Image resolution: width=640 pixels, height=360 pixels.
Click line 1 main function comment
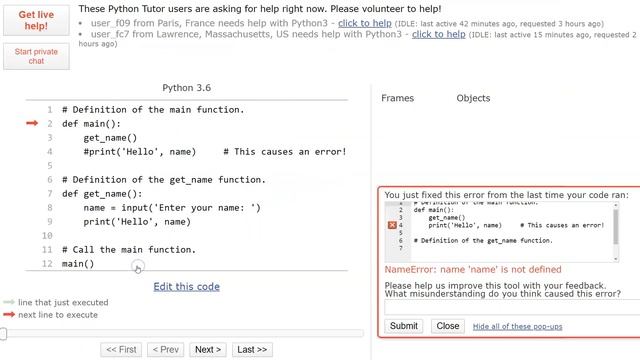click(153, 110)
